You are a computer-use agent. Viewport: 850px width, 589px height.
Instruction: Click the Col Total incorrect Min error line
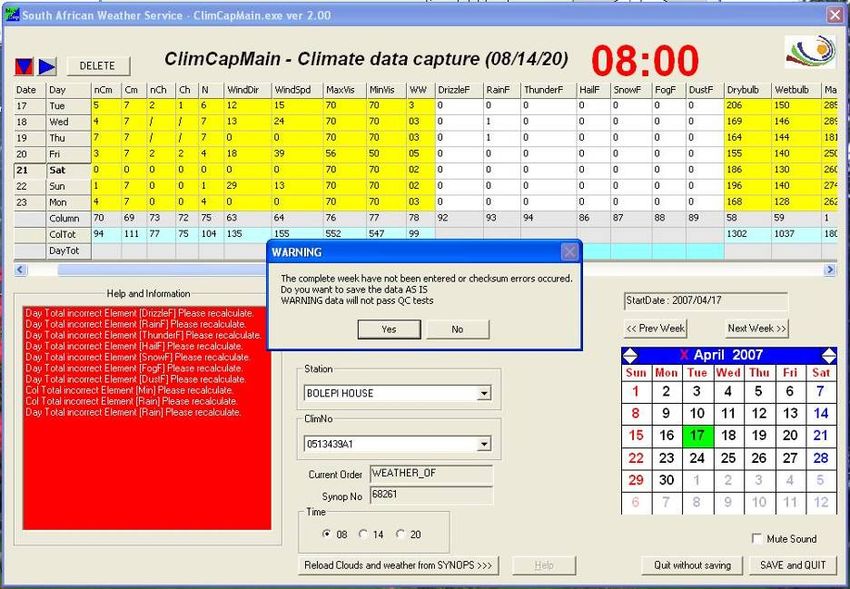(x=129, y=390)
